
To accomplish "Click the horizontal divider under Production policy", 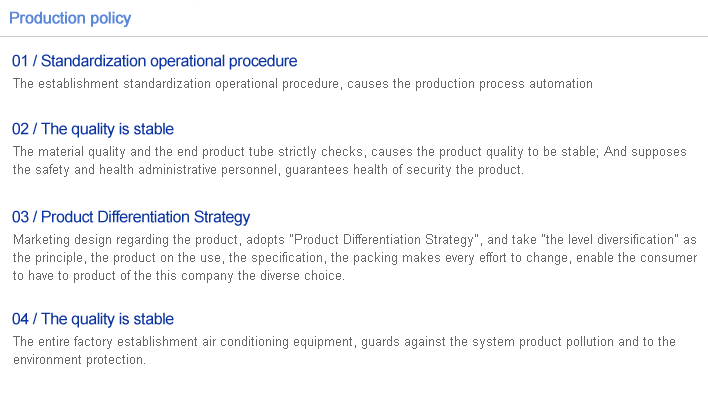I will pos(354,36).
